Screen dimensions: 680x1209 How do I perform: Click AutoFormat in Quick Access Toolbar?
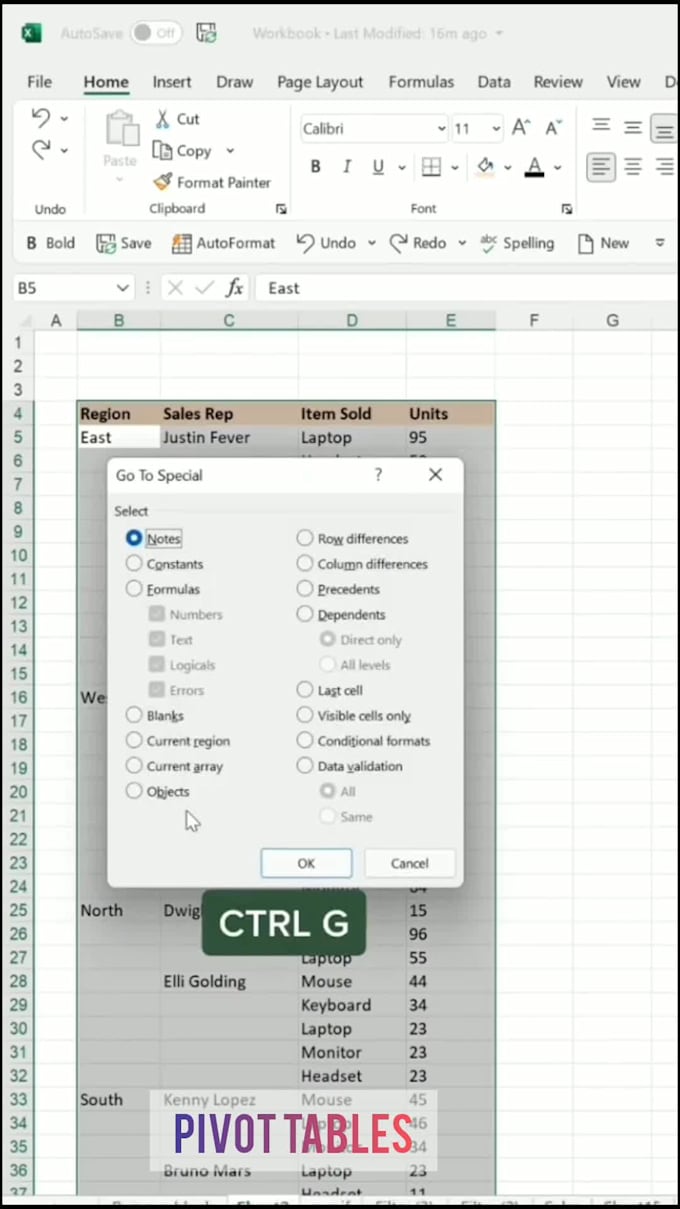pyautogui.click(x=223, y=243)
